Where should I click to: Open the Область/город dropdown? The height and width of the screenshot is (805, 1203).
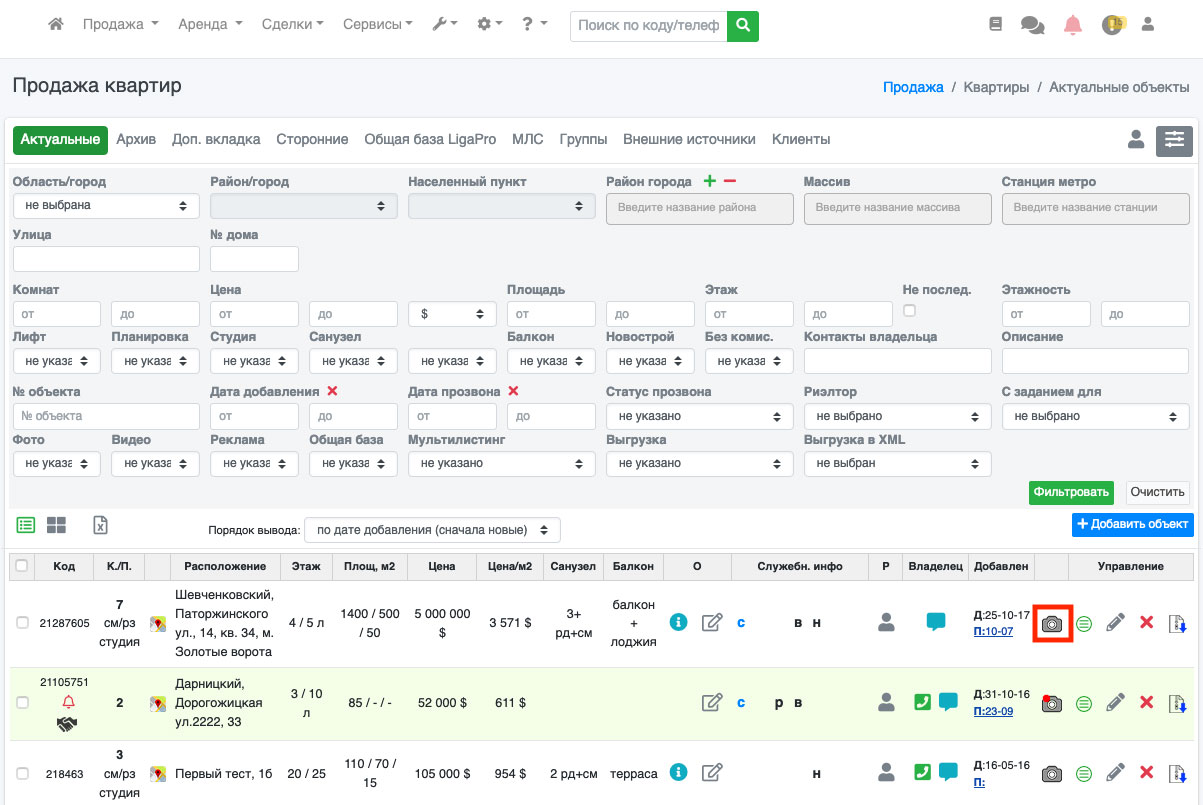(106, 205)
